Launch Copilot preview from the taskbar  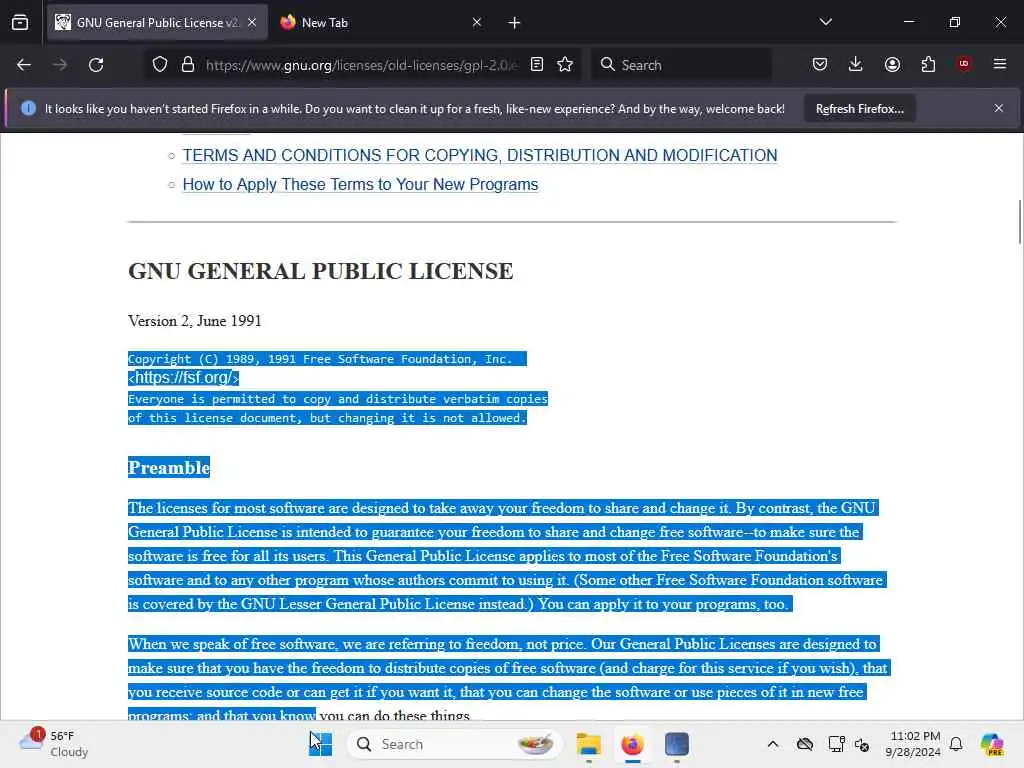coord(992,744)
